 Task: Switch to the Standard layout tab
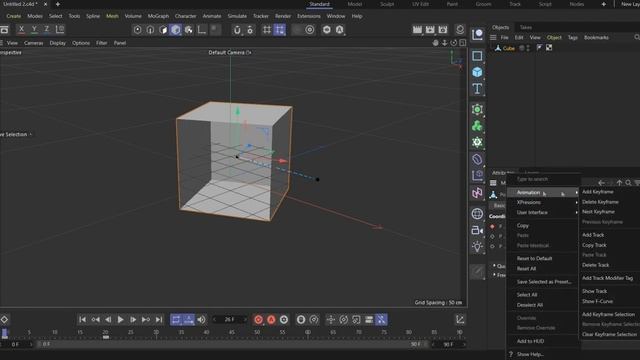tap(319, 4)
